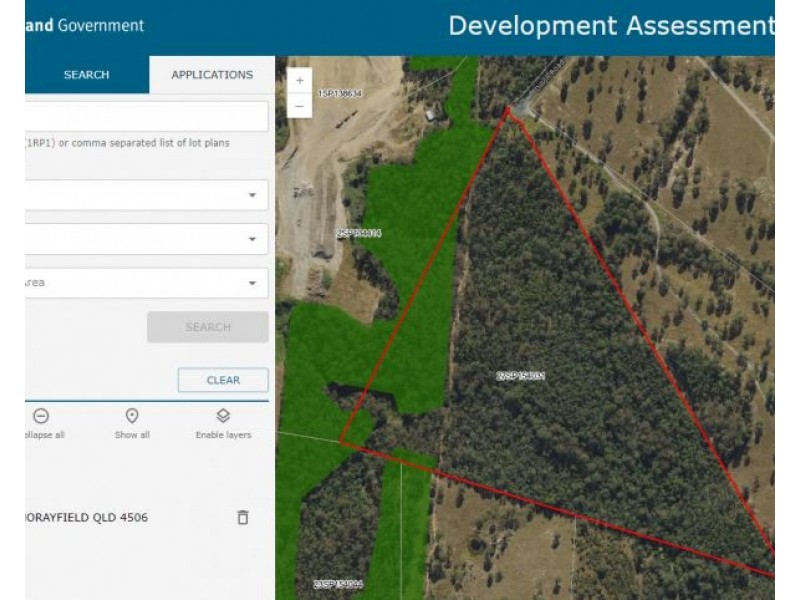Open the Enable layers icon
The width and height of the screenshot is (800, 600).
223,415
